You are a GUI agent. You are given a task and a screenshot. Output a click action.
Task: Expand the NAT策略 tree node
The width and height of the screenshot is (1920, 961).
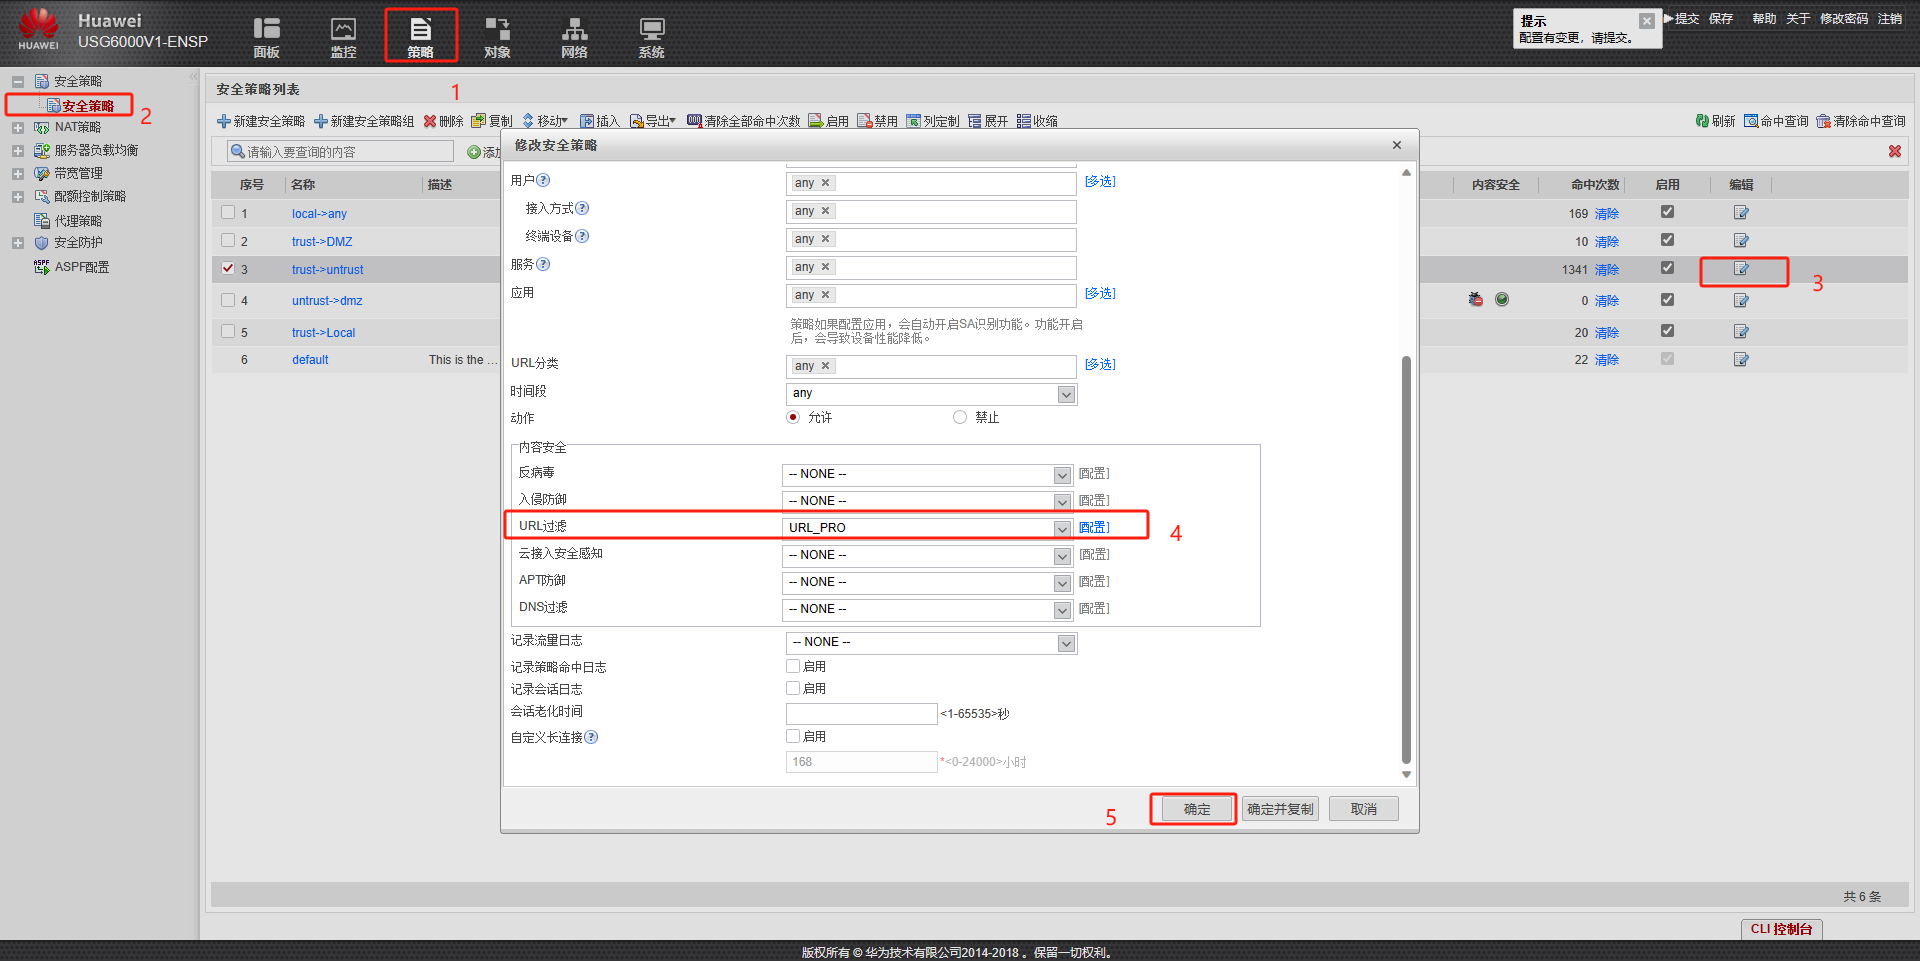tap(18, 128)
